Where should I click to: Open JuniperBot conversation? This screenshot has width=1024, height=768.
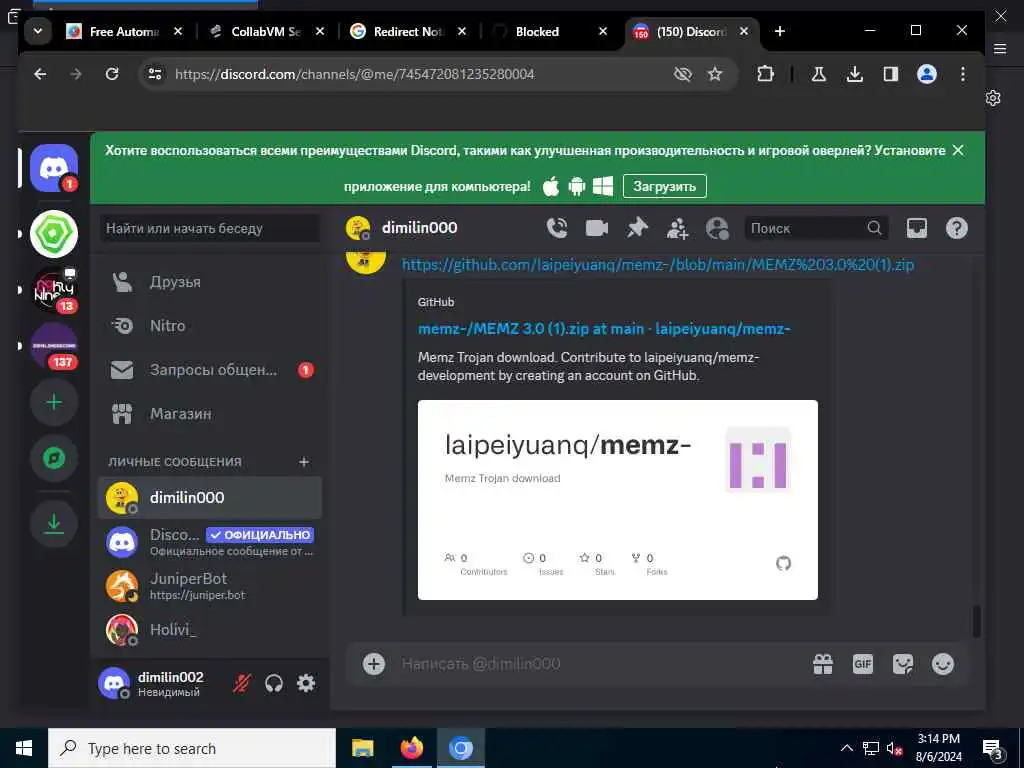pyautogui.click(x=210, y=586)
